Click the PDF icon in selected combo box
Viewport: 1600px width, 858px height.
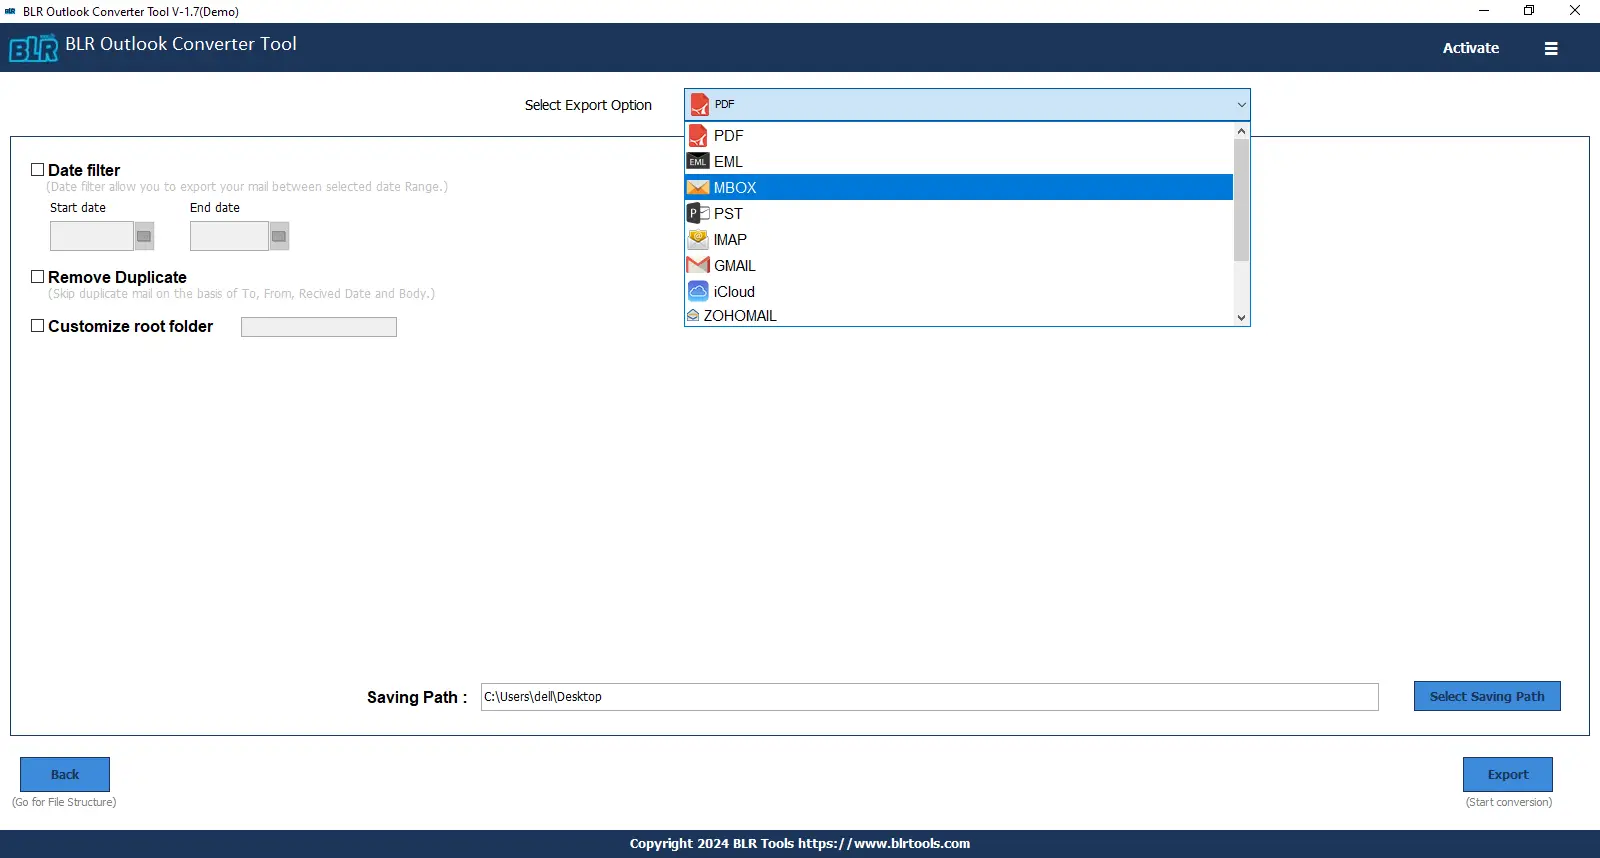[700, 105]
